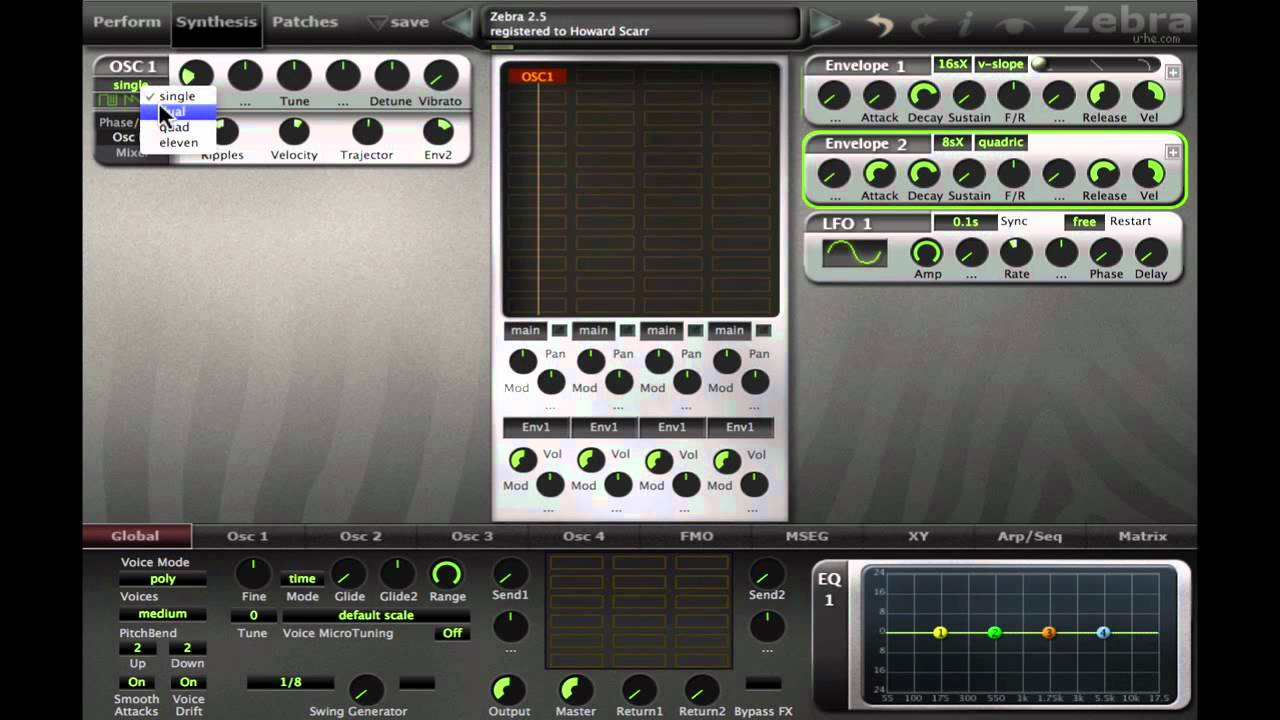This screenshot has width=1280, height=720.
Task: Toggle Voice Drift On switch
Action: (x=188, y=683)
